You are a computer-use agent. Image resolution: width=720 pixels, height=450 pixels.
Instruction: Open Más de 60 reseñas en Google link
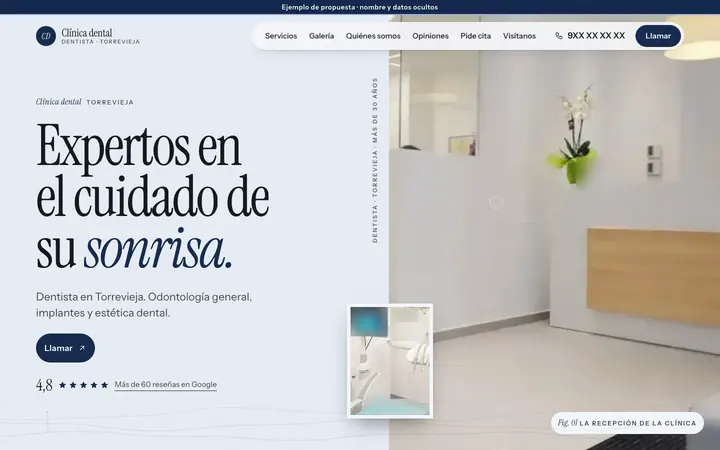[x=166, y=385]
